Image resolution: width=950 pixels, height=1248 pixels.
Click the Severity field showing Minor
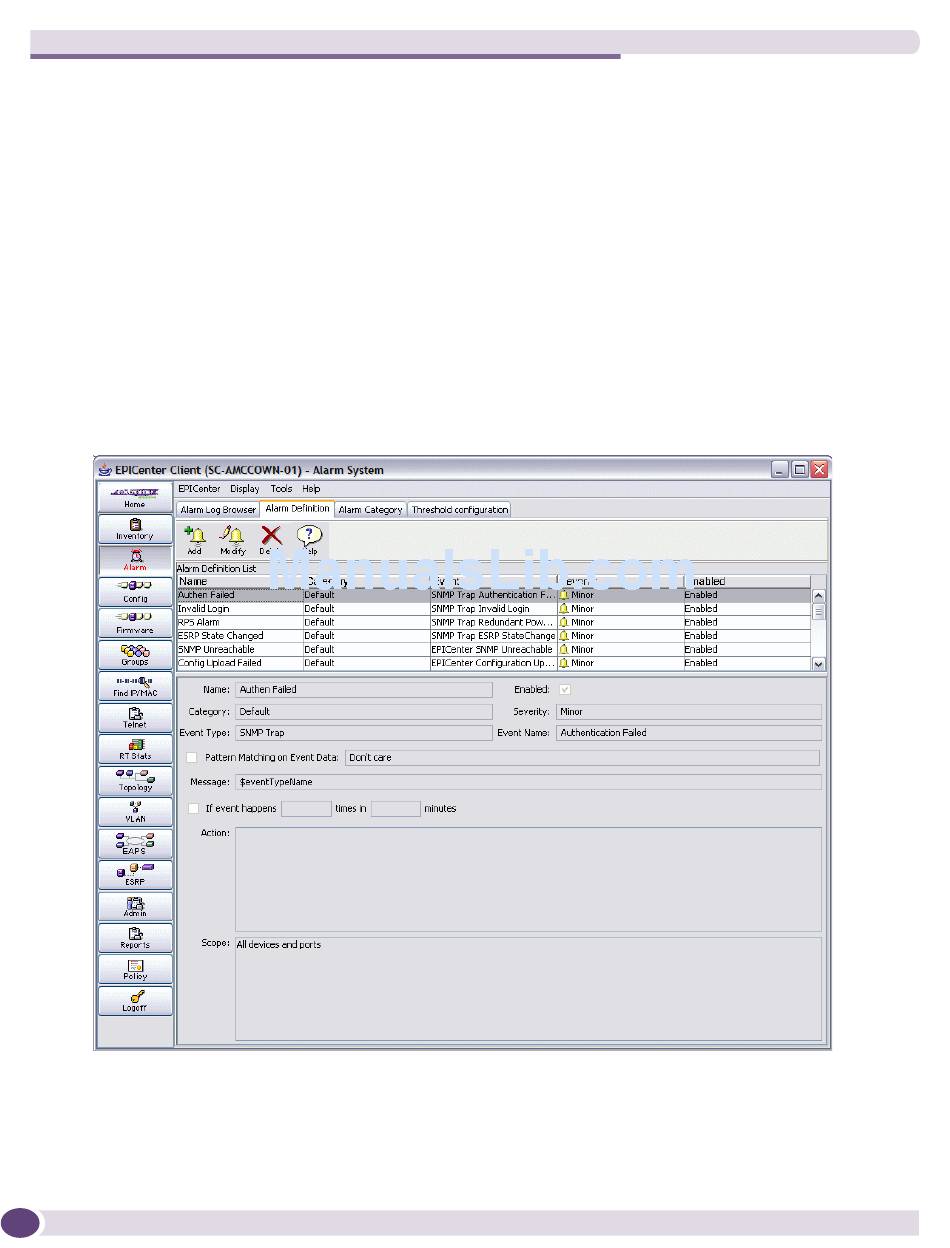tap(689, 712)
